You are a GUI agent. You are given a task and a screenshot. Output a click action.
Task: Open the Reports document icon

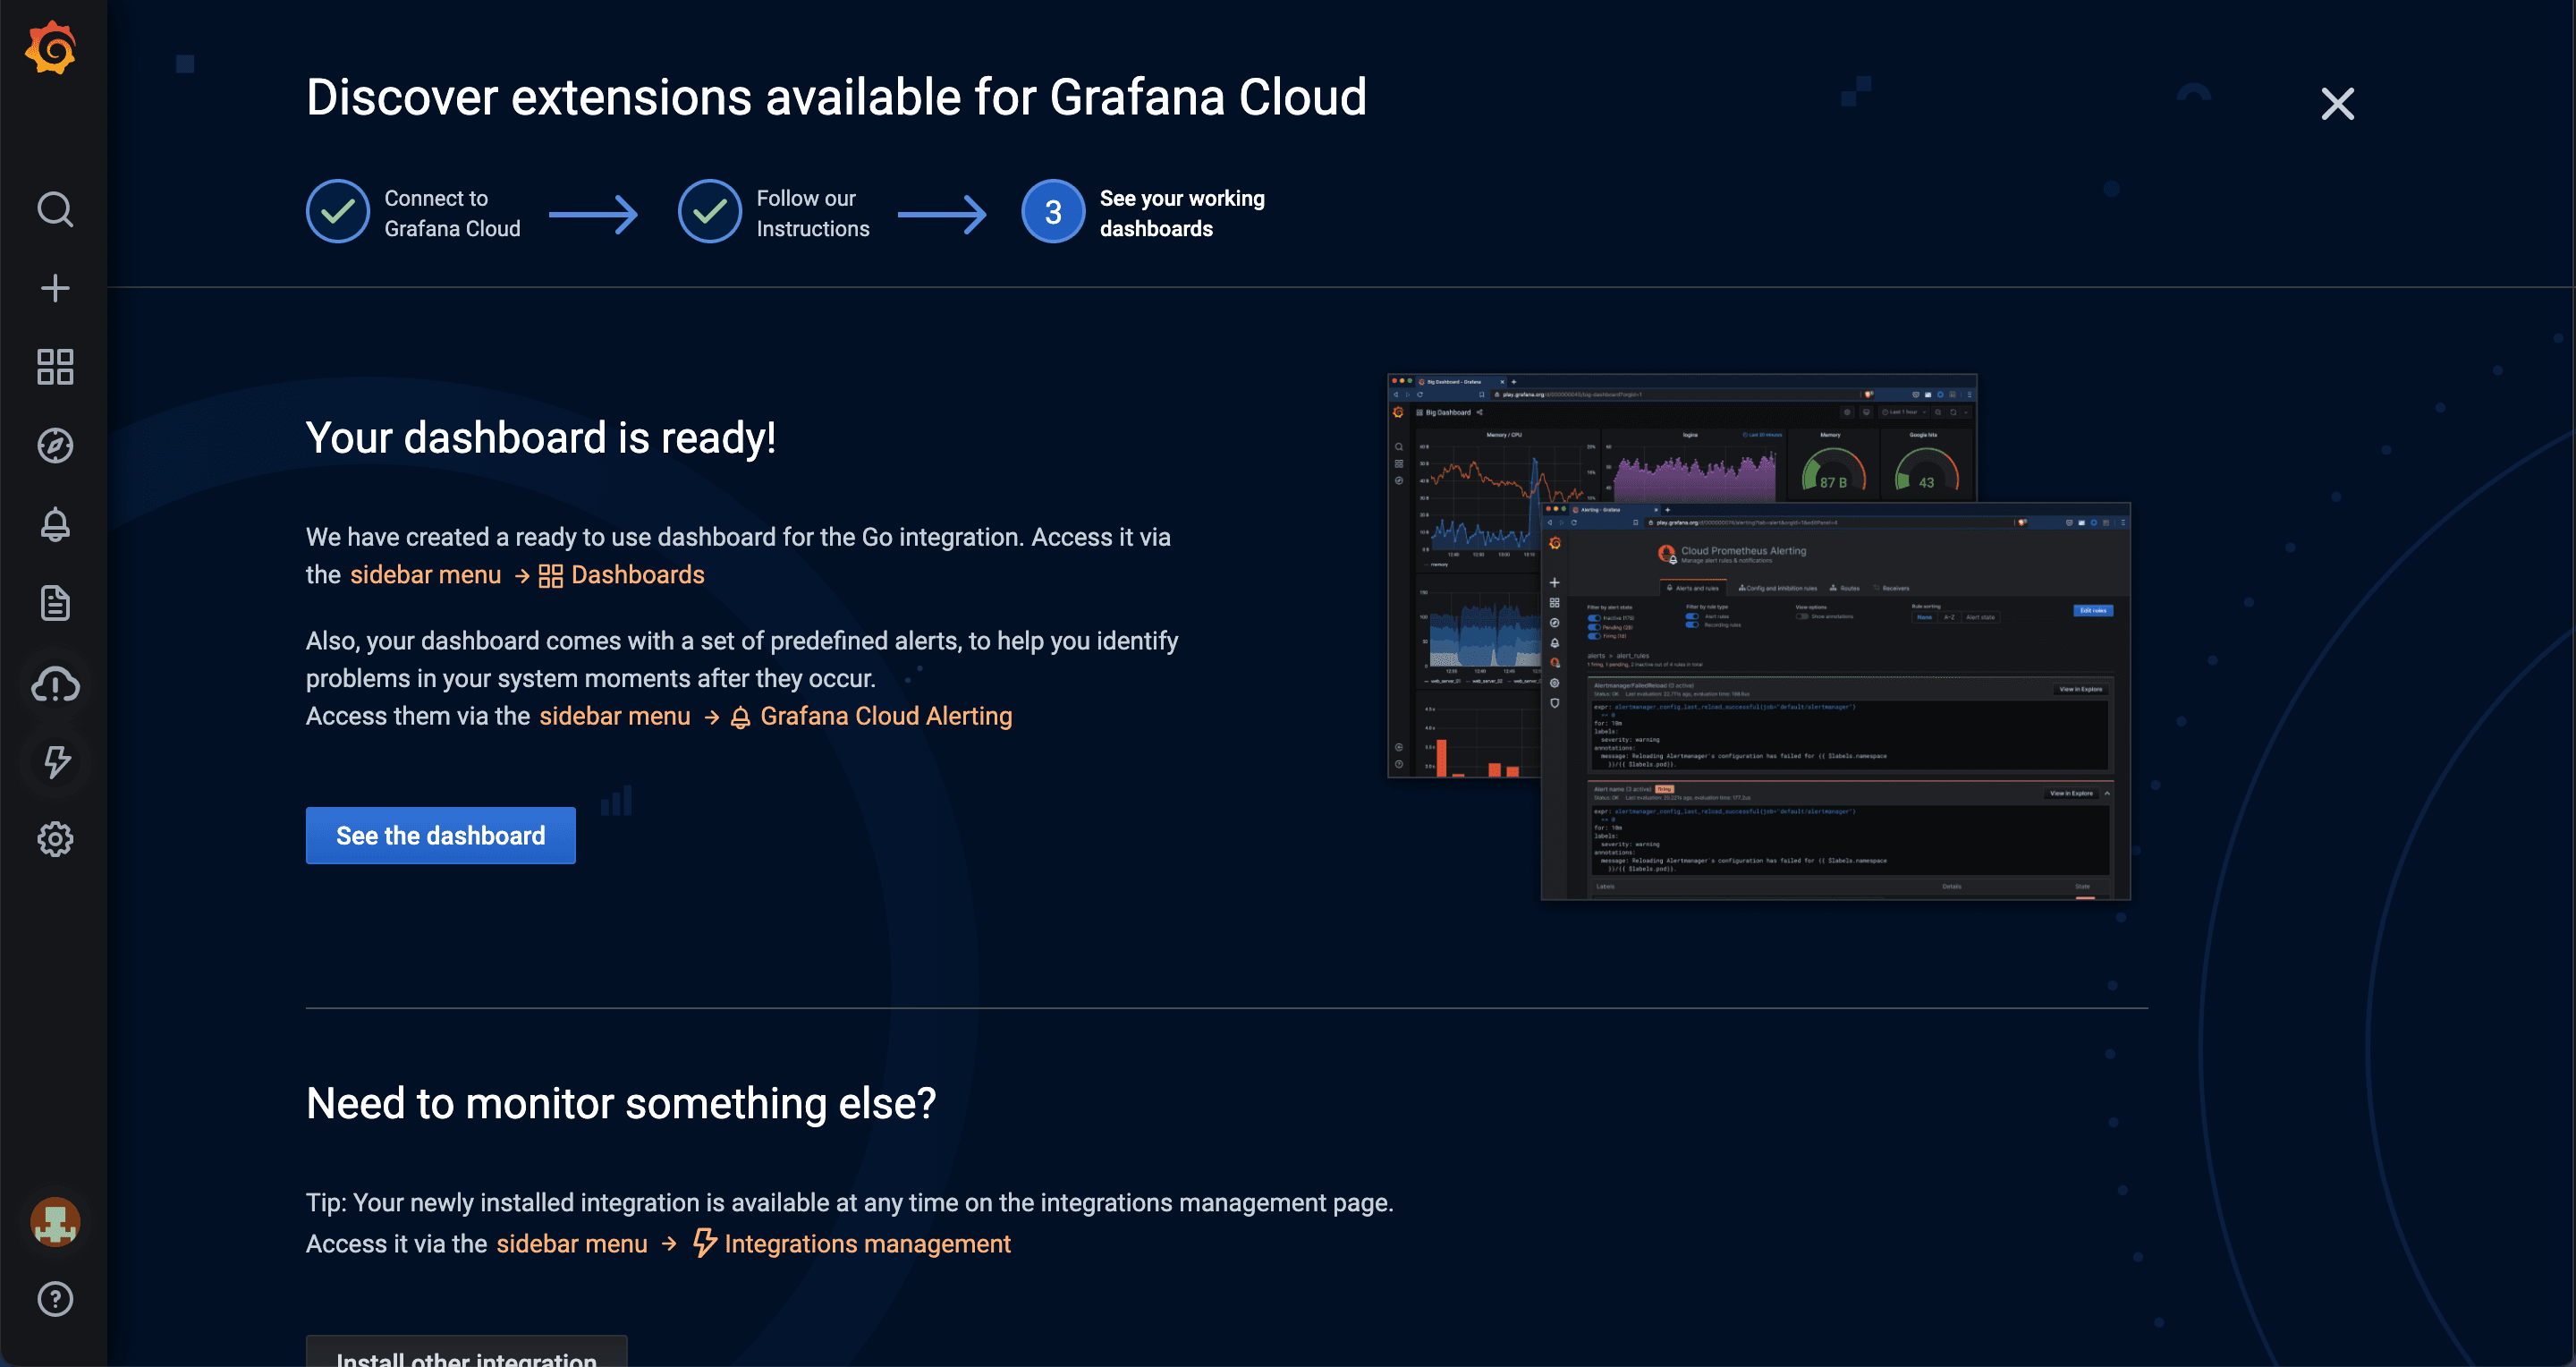point(55,603)
